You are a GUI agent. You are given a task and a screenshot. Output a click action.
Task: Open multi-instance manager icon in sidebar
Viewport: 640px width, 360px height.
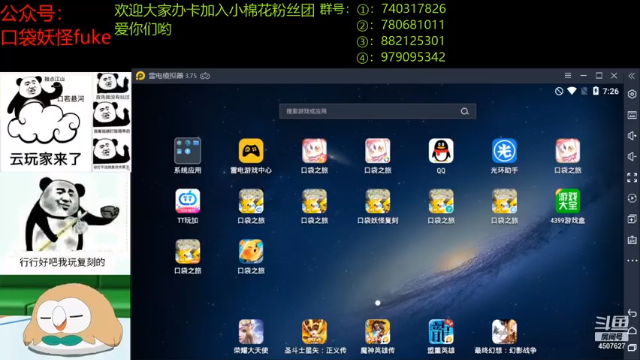tap(632, 219)
